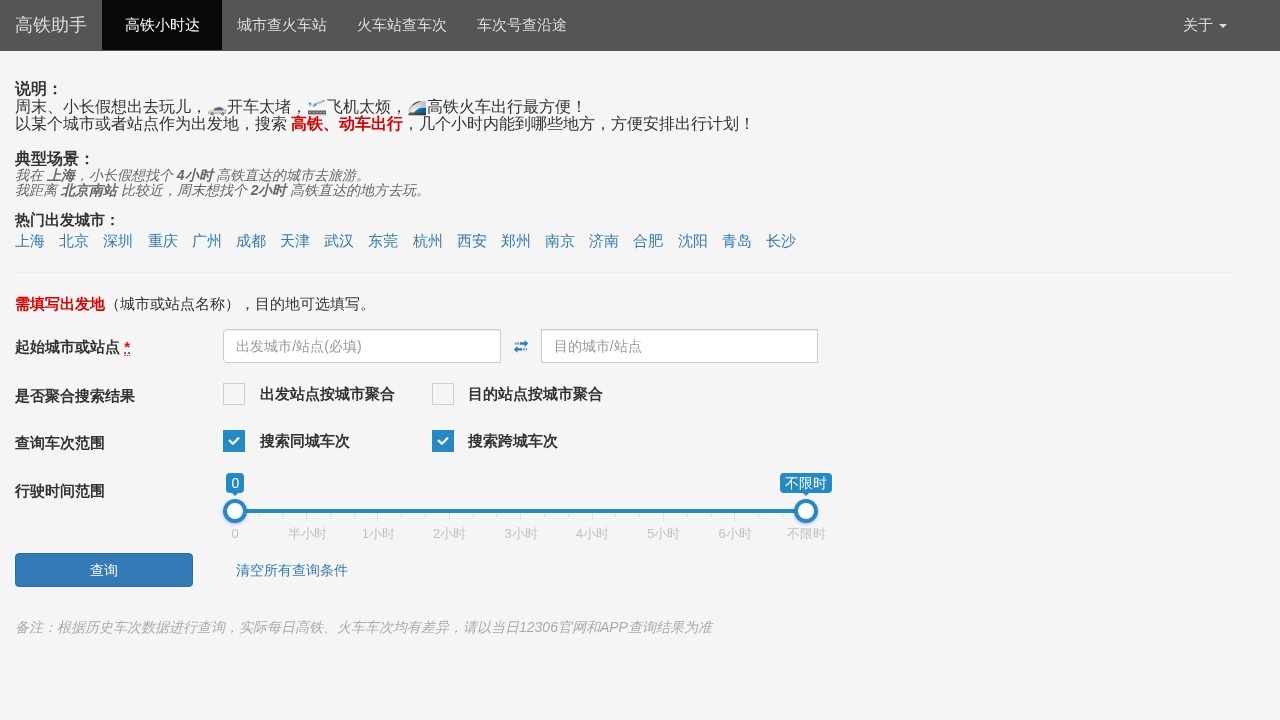Disable 搜索跨城车次 checkbox
This screenshot has width=1280, height=720.
coord(443,441)
